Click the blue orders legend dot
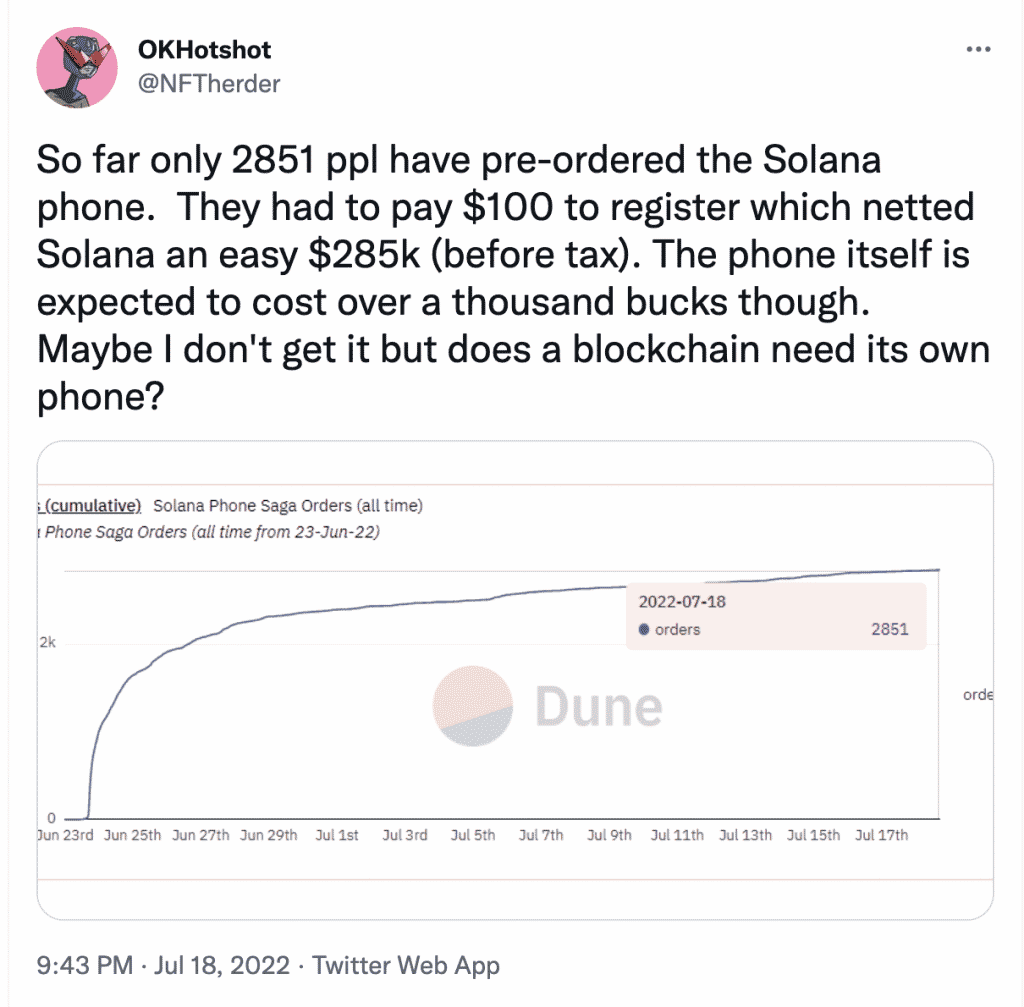 point(644,630)
